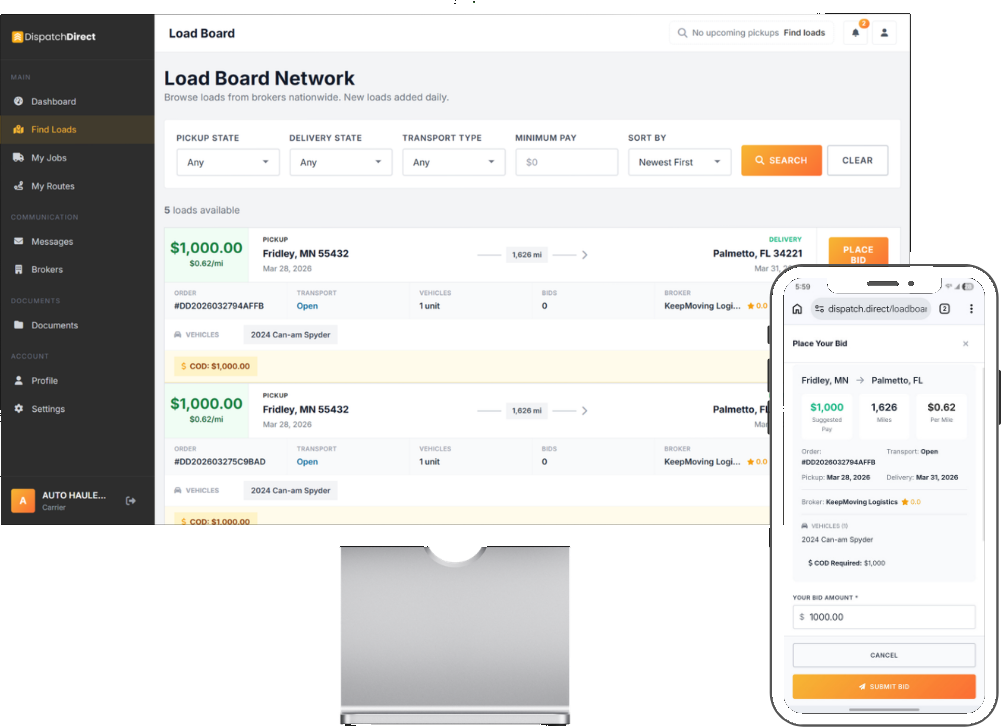Click the Settings gear icon

pos(19,408)
